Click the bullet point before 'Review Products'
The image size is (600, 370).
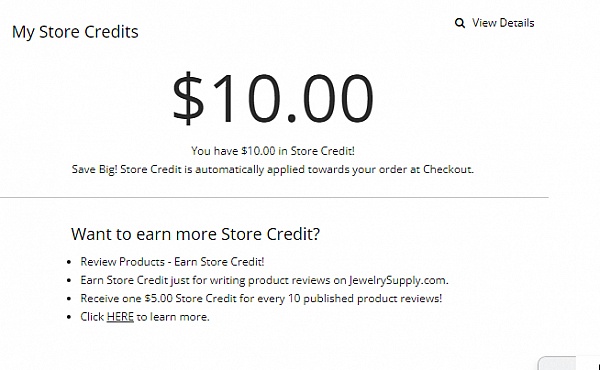[x=69, y=262]
